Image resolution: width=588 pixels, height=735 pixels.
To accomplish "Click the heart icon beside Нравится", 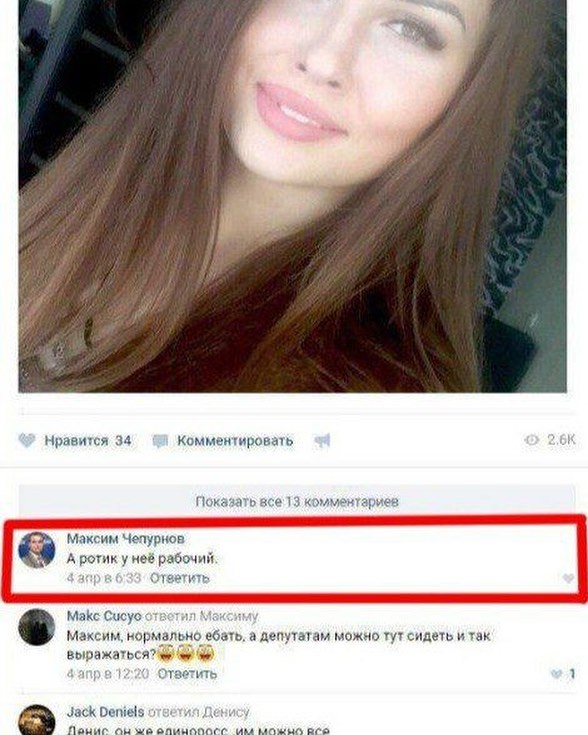I will 27,441.
